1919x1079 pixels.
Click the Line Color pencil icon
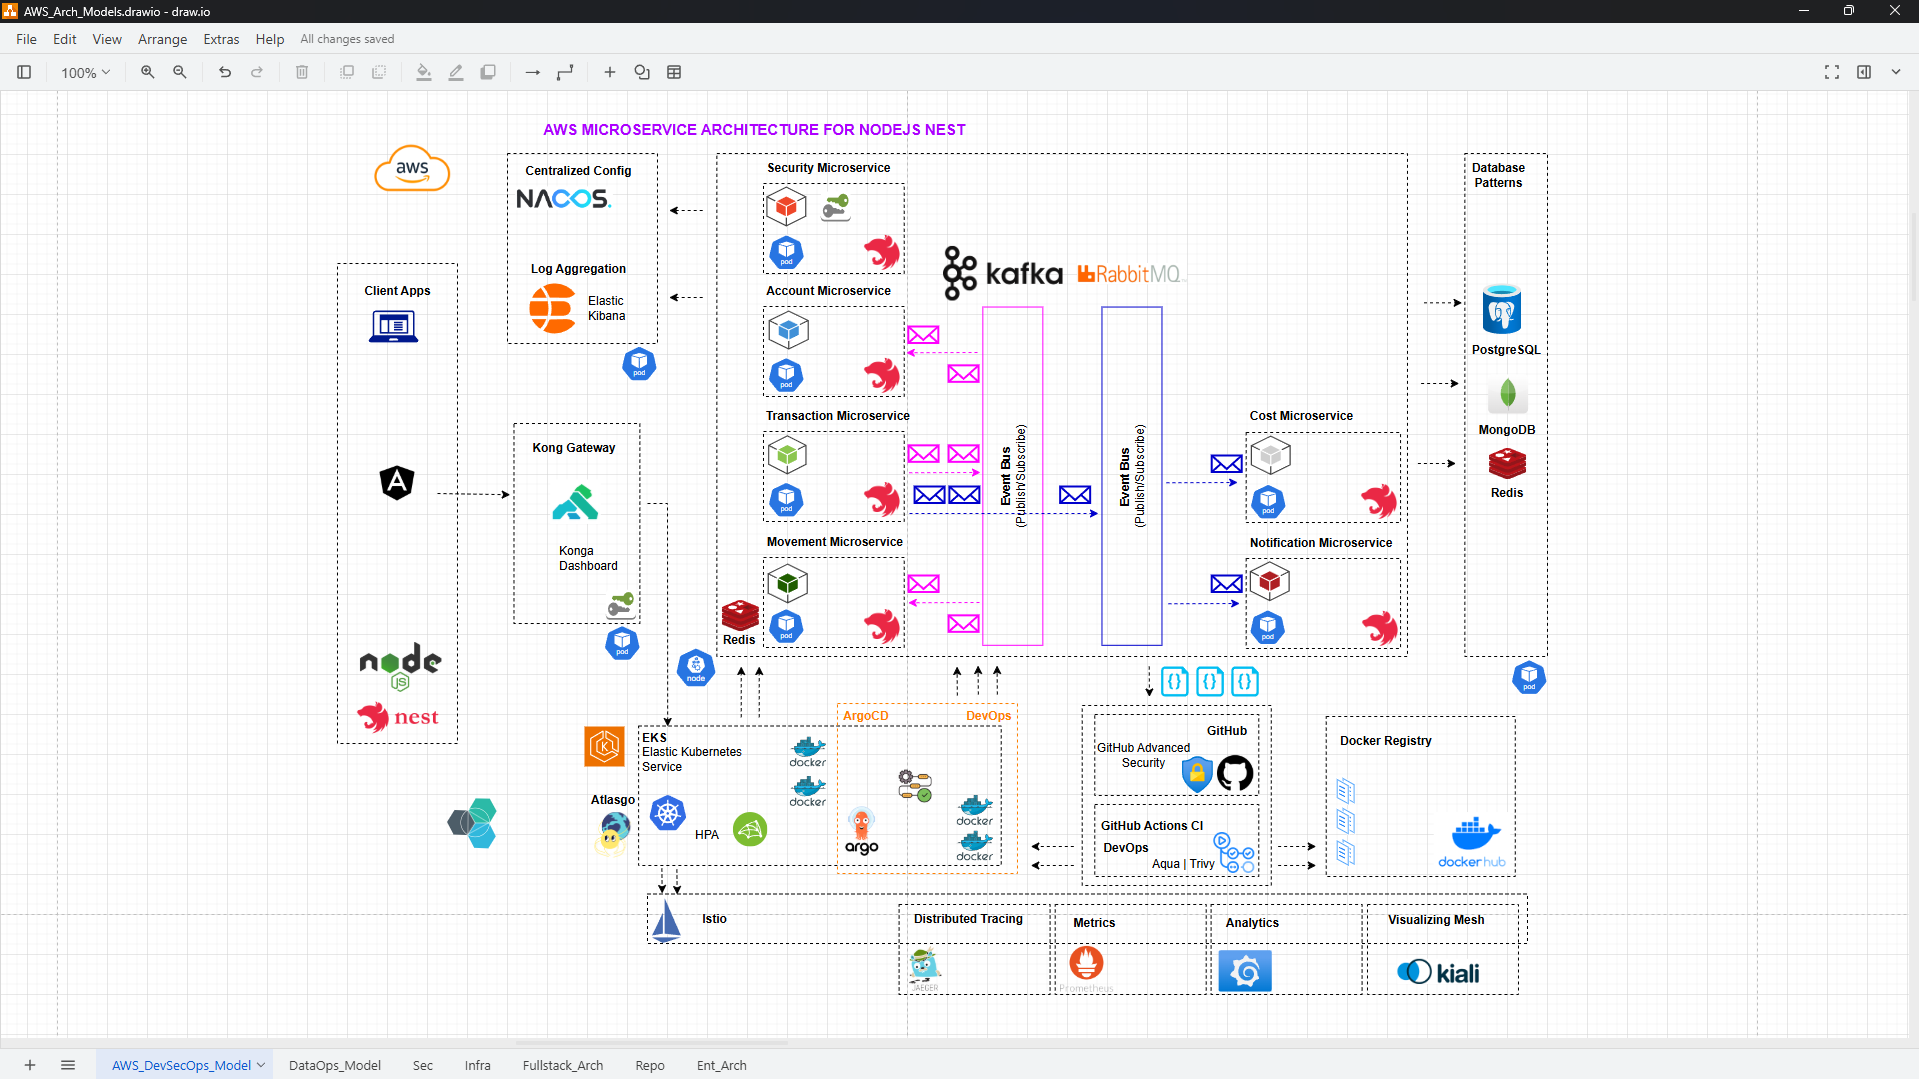pos(456,72)
